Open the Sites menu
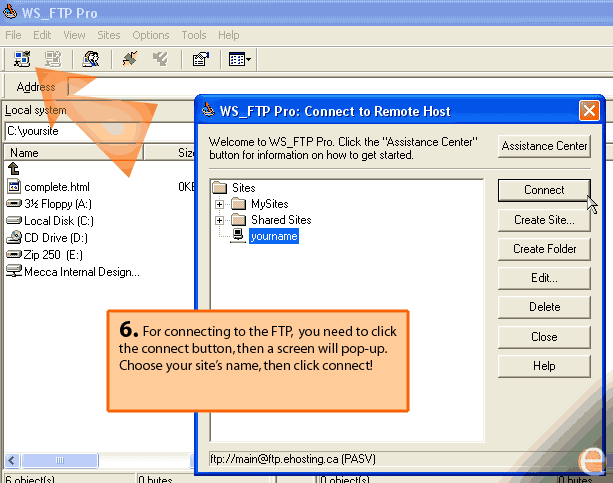Image resolution: width=613 pixels, height=483 pixels. 108,35
